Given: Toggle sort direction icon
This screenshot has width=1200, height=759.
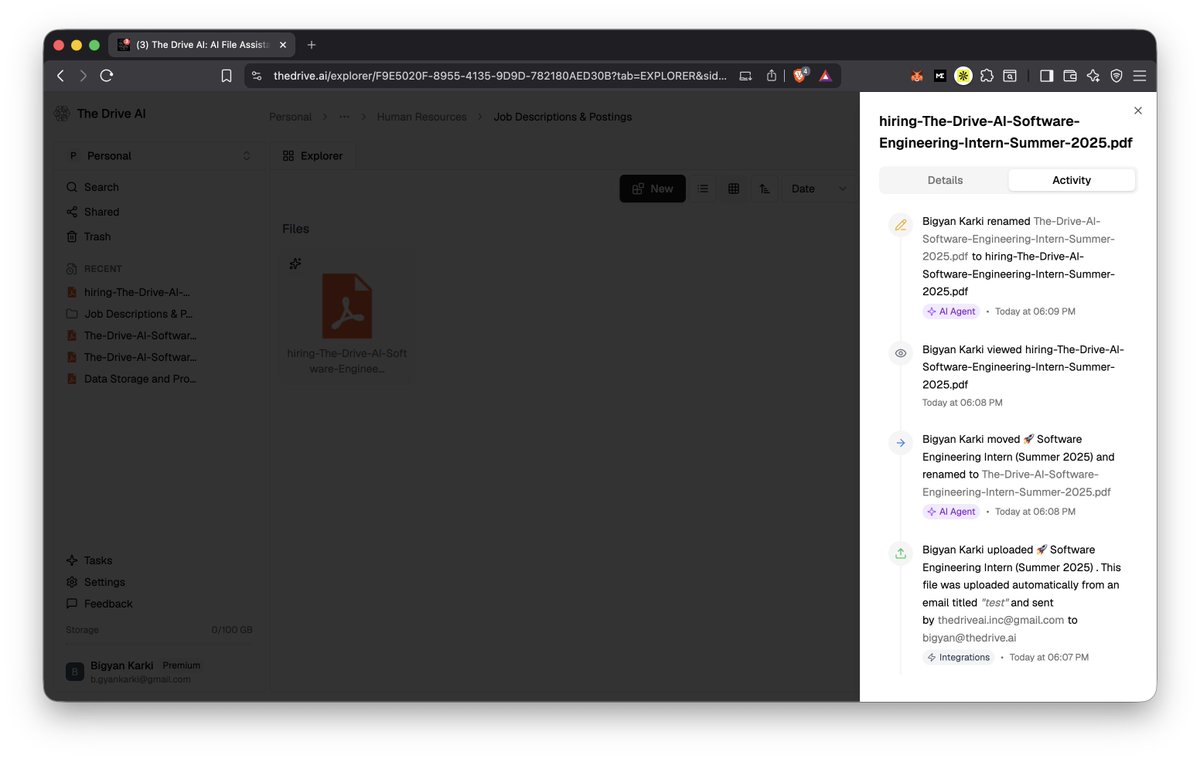Looking at the screenshot, I should [x=765, y=189].
